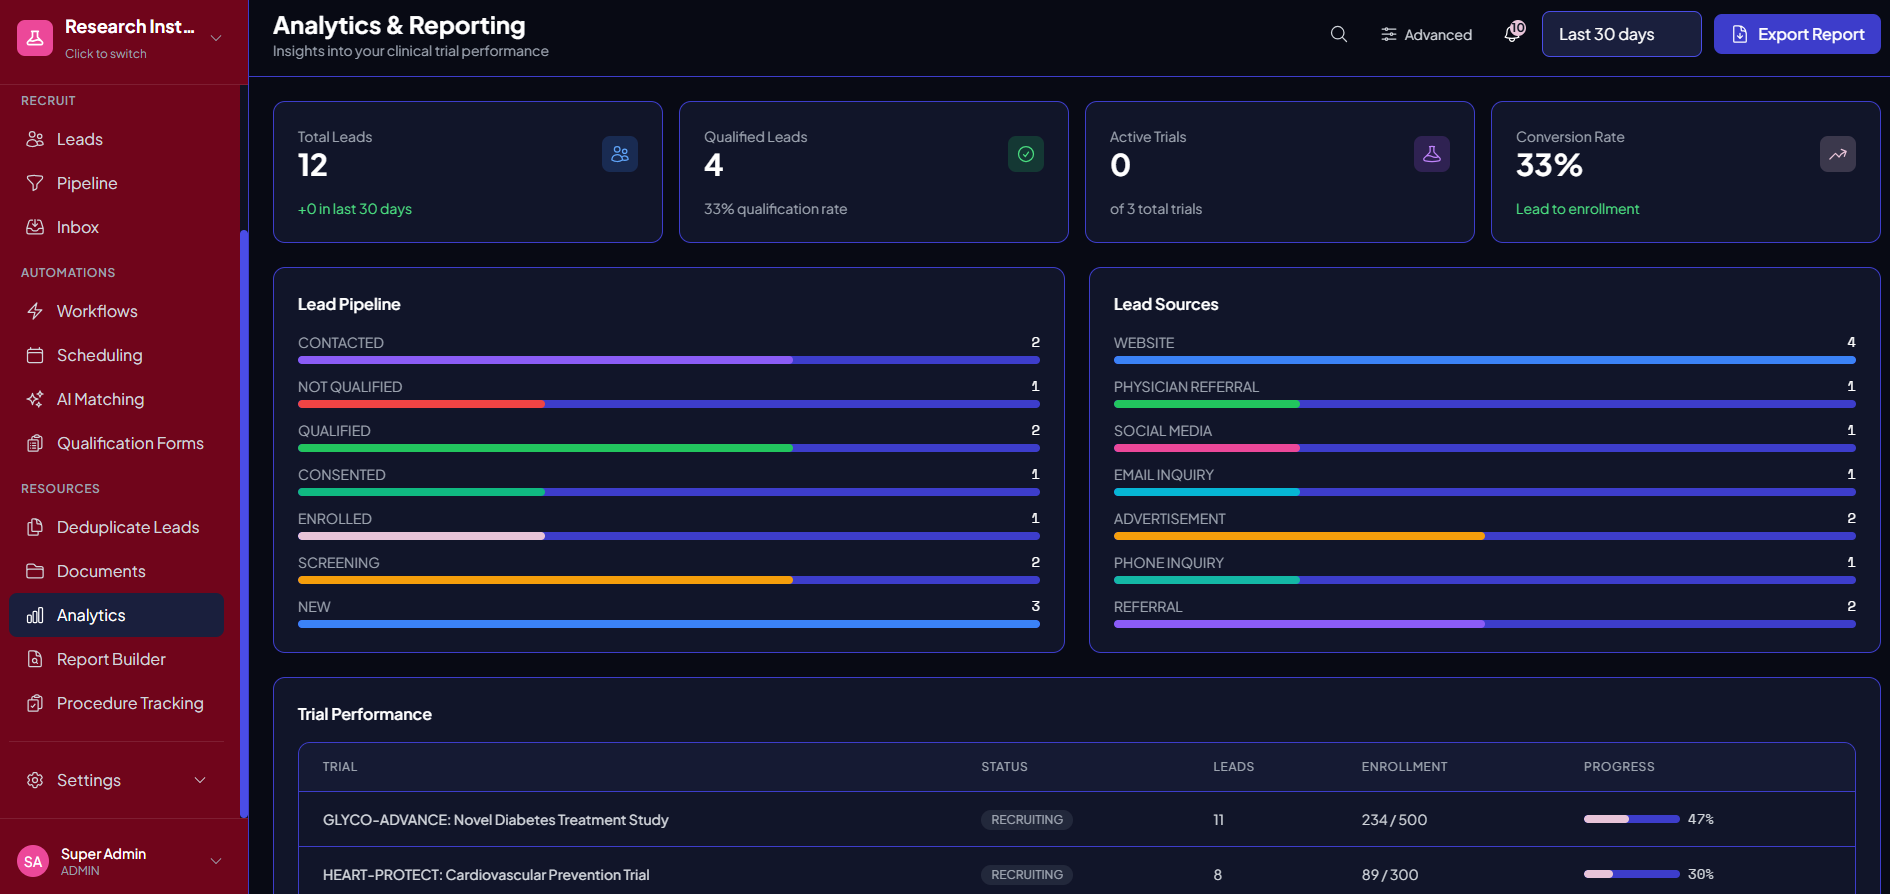Click RECRUITING badge for HEART-PROTECT
The image size is (1890, 894).
1027,874
